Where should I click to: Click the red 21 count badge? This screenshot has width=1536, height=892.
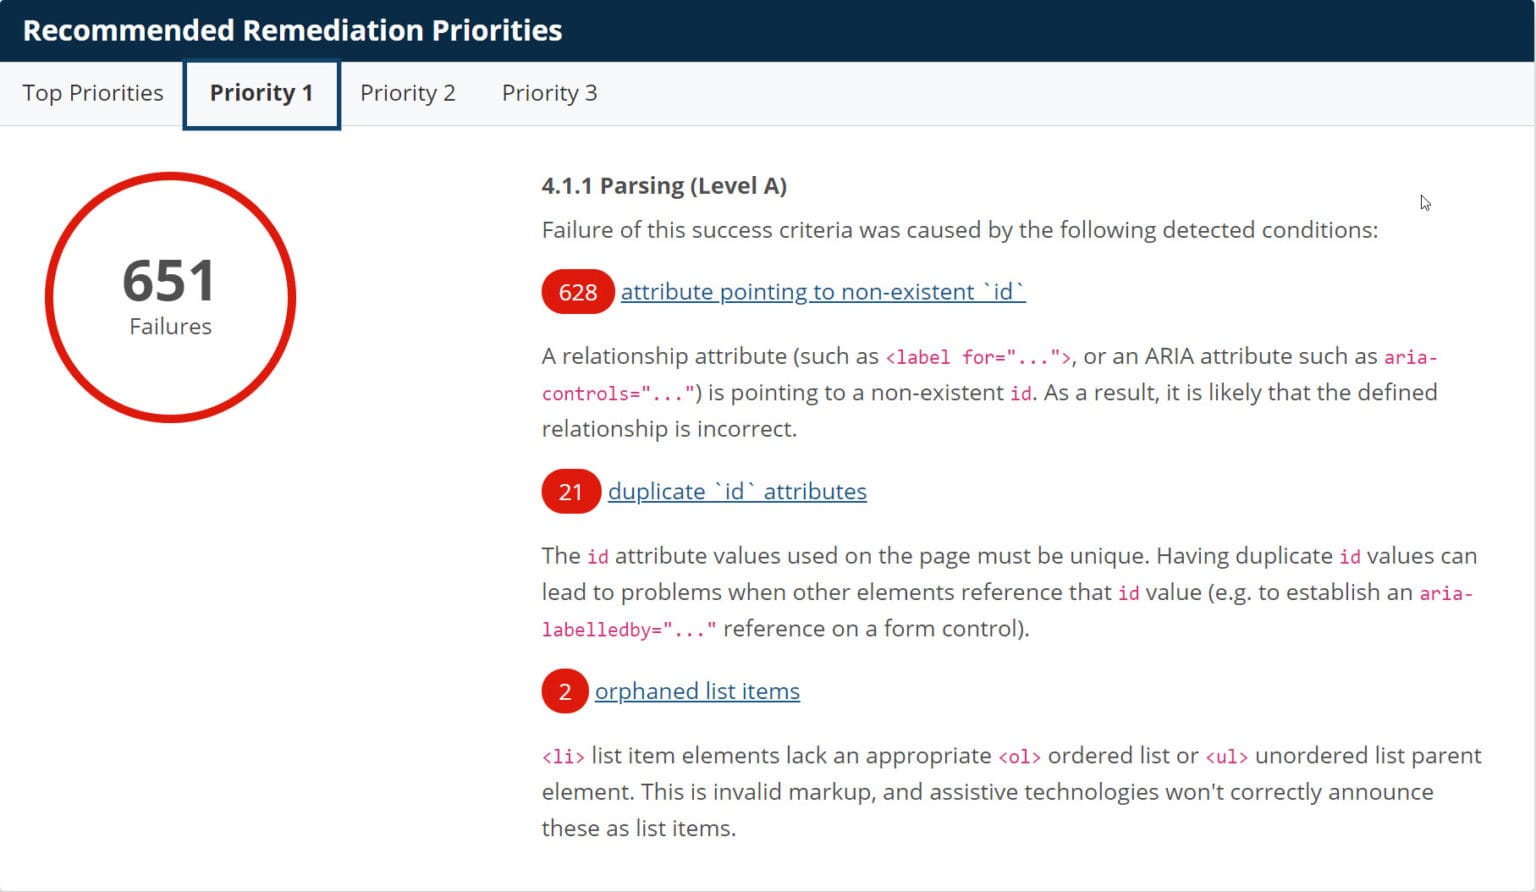coord(570,492)
